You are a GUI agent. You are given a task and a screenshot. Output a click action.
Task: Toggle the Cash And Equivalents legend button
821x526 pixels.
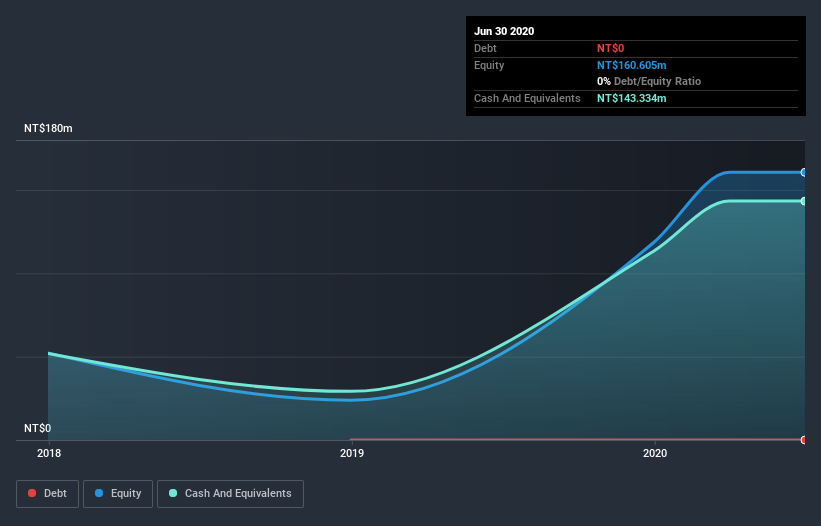tap(230, 494)
